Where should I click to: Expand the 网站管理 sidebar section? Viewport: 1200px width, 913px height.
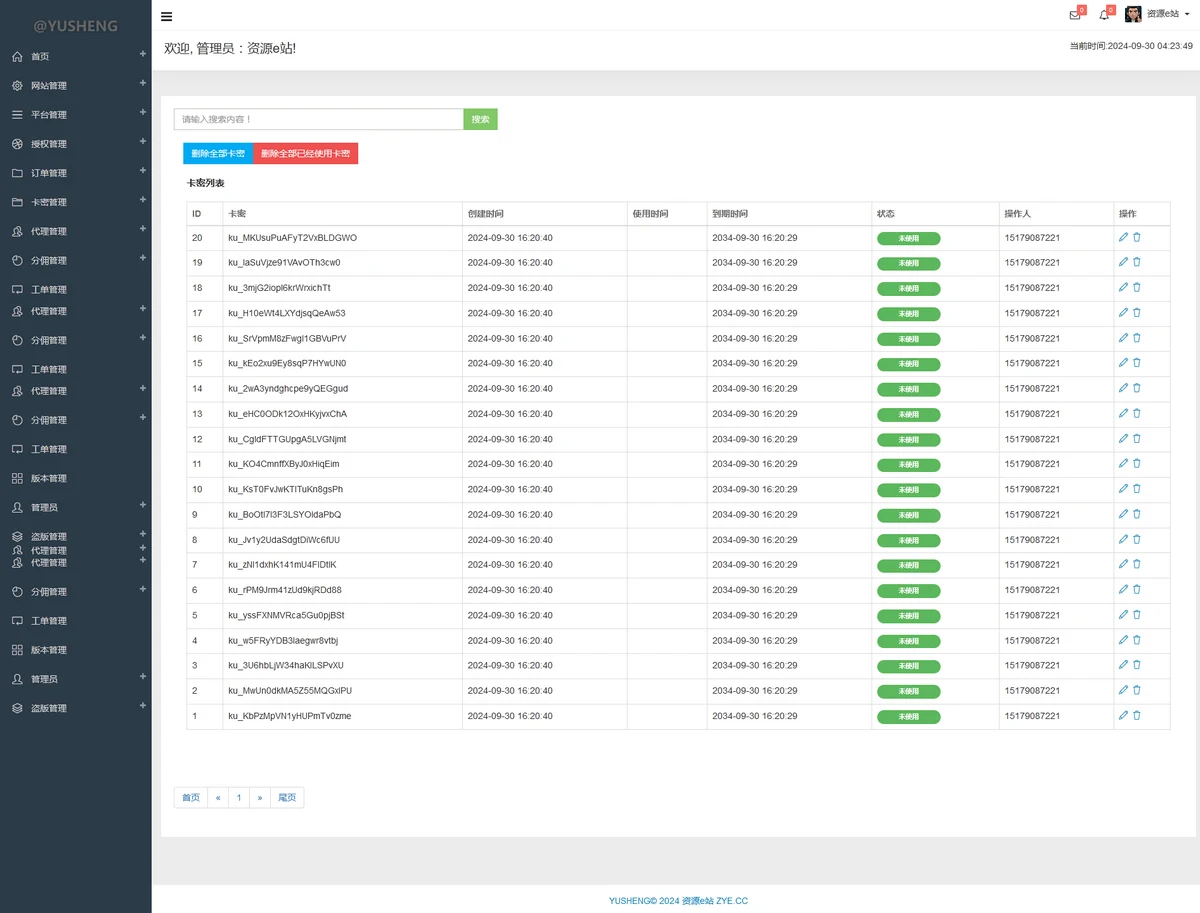click(x=143, y=84)
